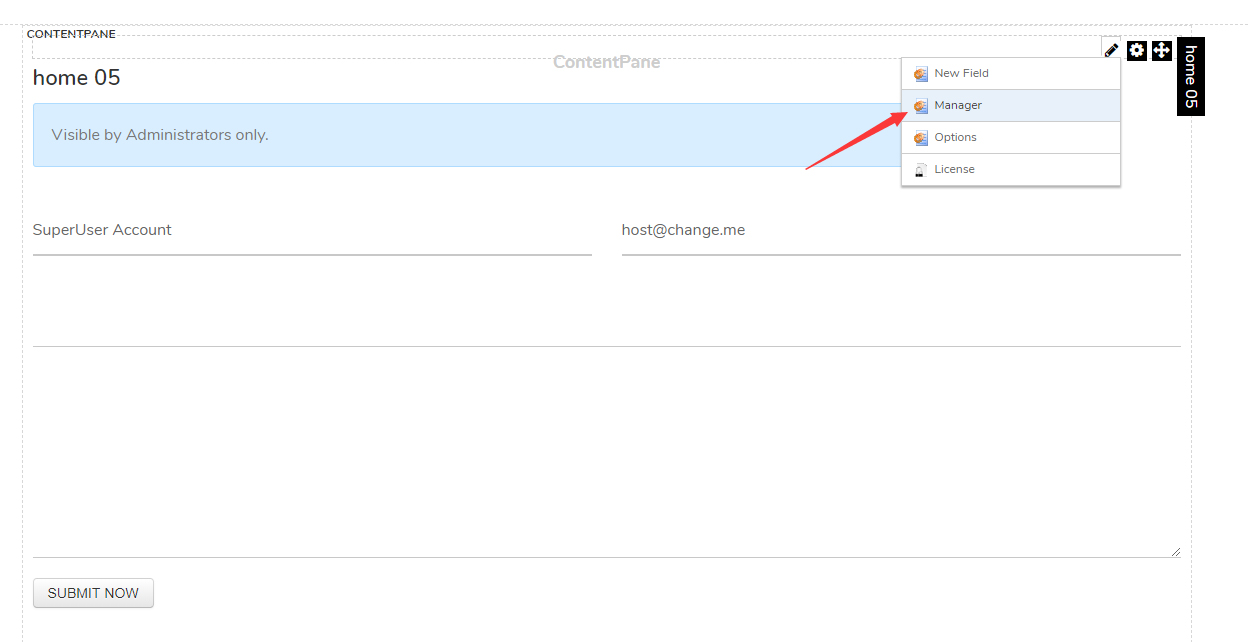
Task: Open the Options menu item
Action: coord(957,137)
